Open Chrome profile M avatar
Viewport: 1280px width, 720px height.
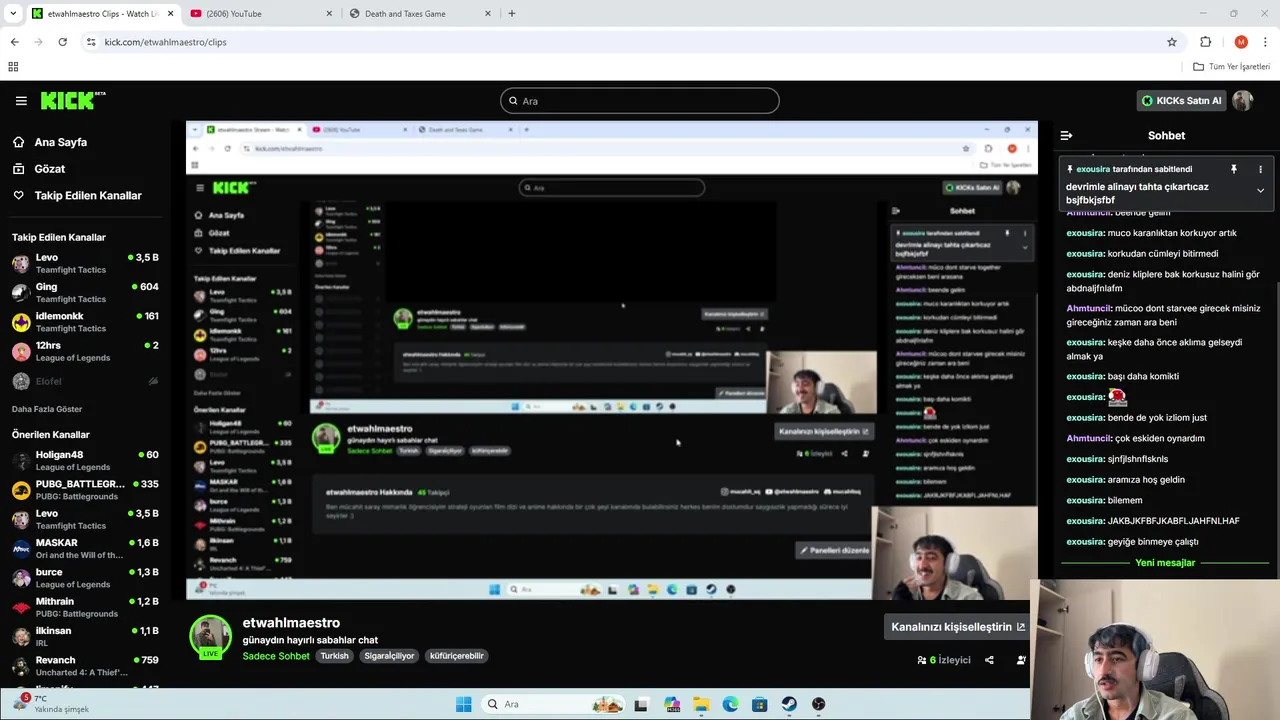1241,42
